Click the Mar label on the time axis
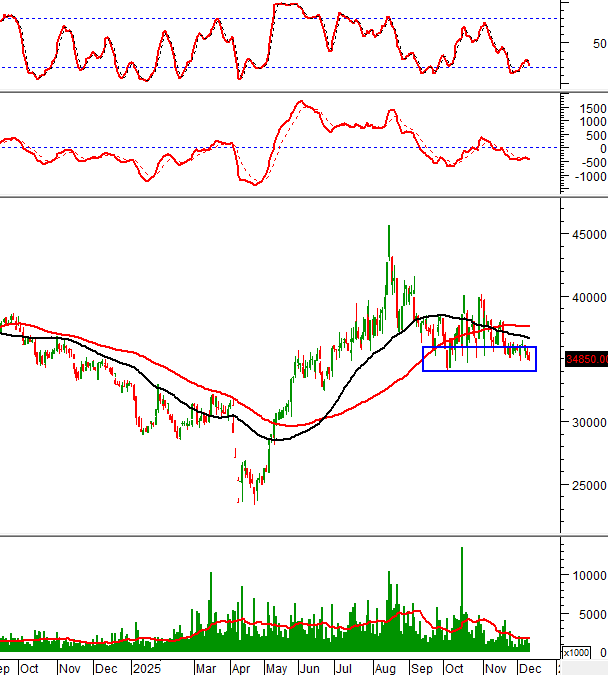Image resolution: width=608 pixels, height=675 pixels. click(x=205, y=667)
